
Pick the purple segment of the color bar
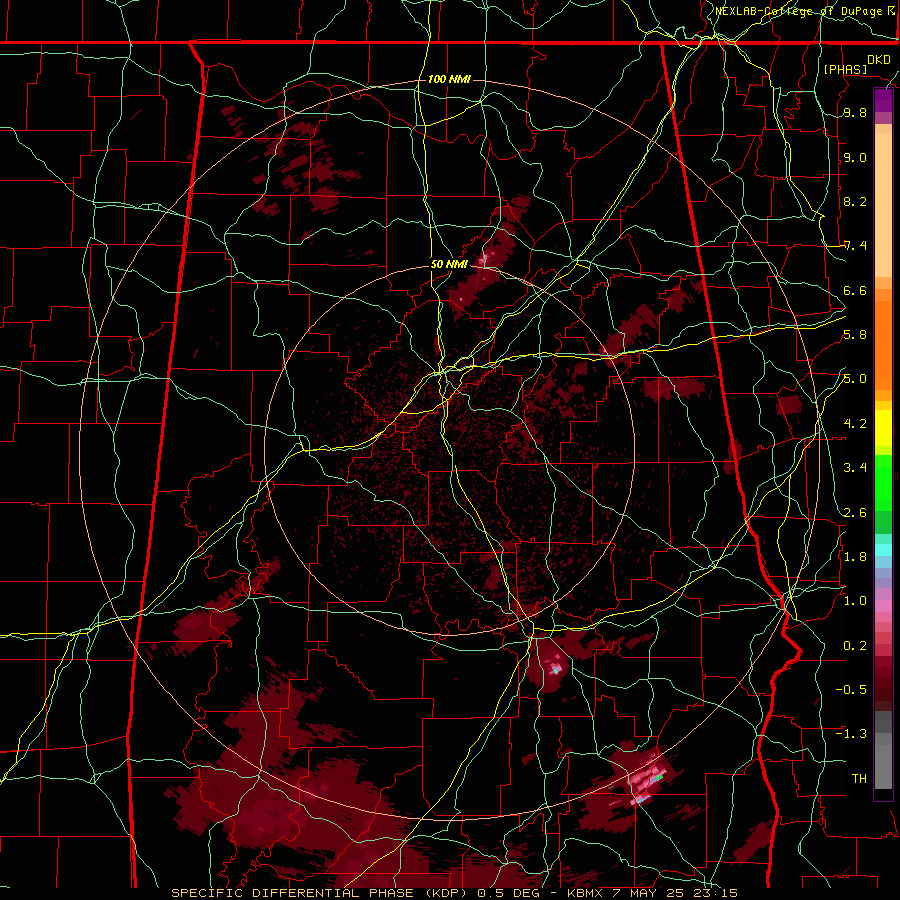883,100
